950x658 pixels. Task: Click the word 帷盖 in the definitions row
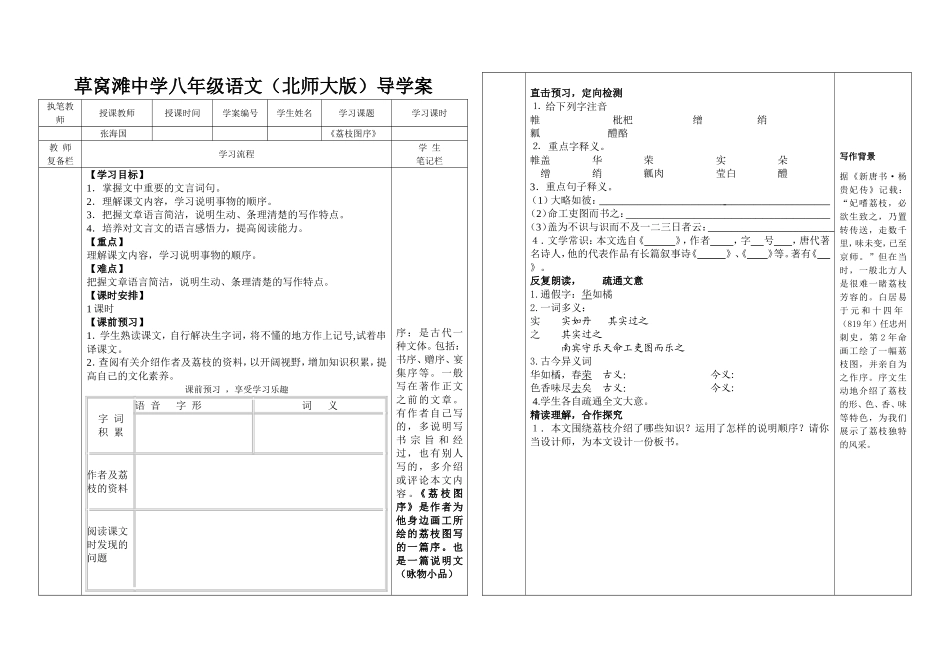point(540,160)
